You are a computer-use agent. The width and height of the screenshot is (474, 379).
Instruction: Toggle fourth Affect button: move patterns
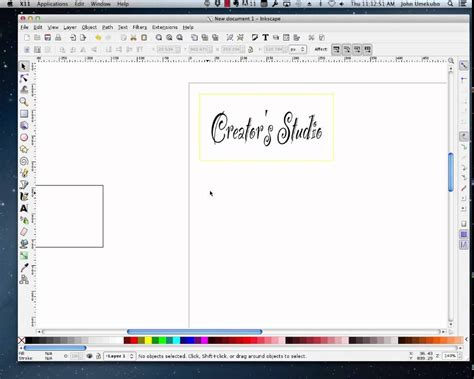coord(367,50)
